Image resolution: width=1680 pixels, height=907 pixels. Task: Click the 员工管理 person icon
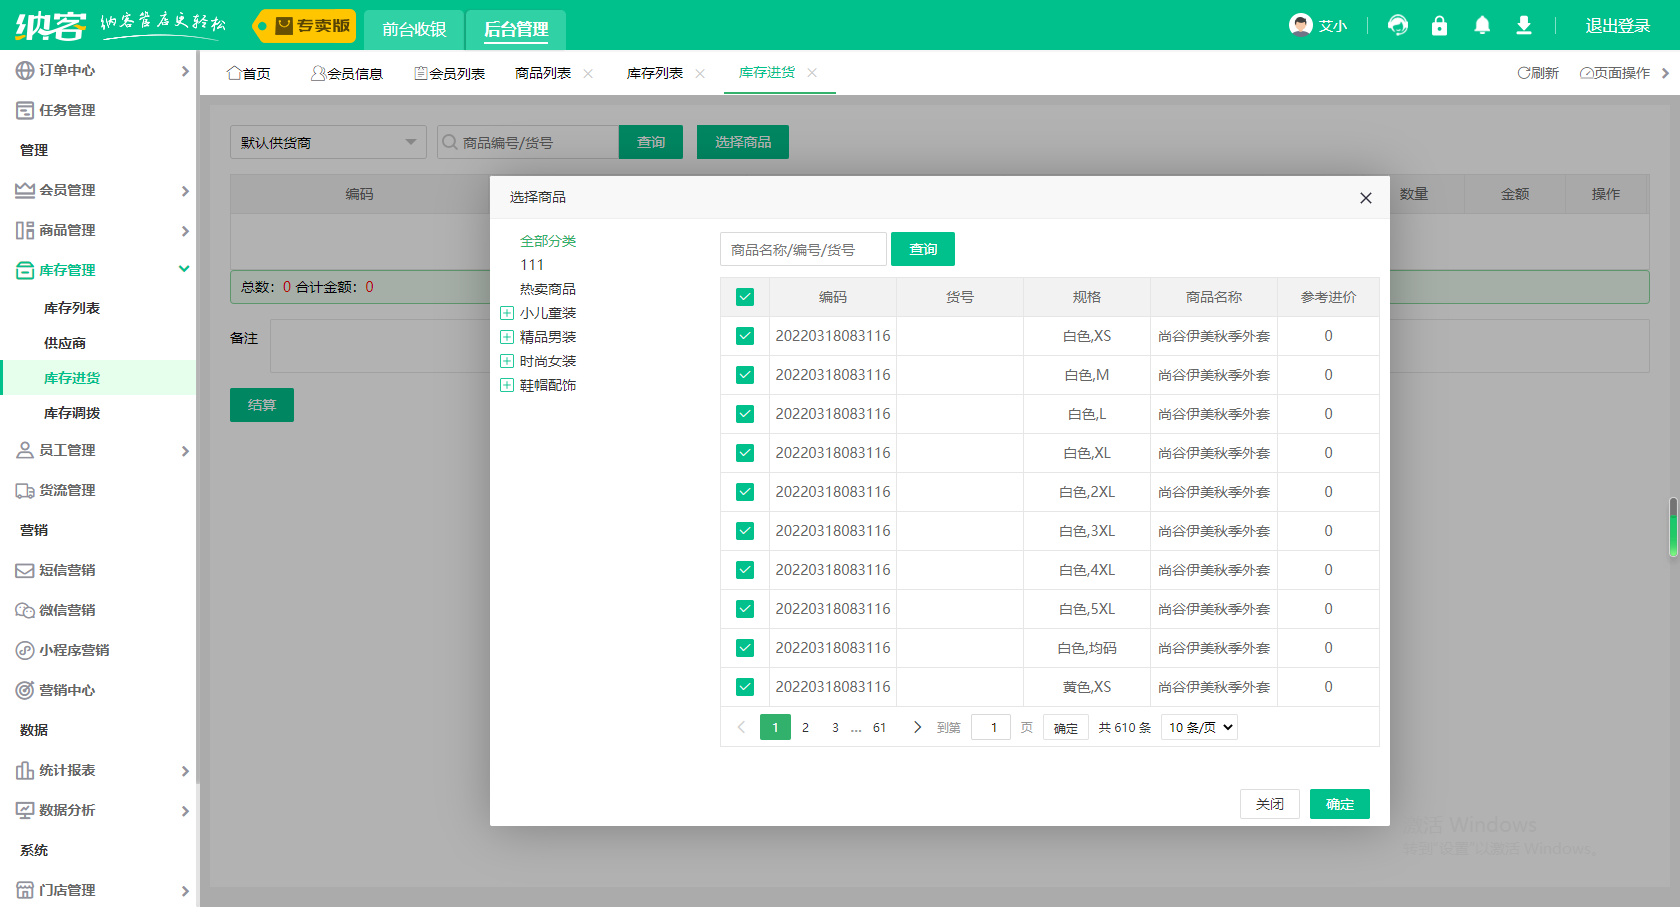(x=25, y=450)
